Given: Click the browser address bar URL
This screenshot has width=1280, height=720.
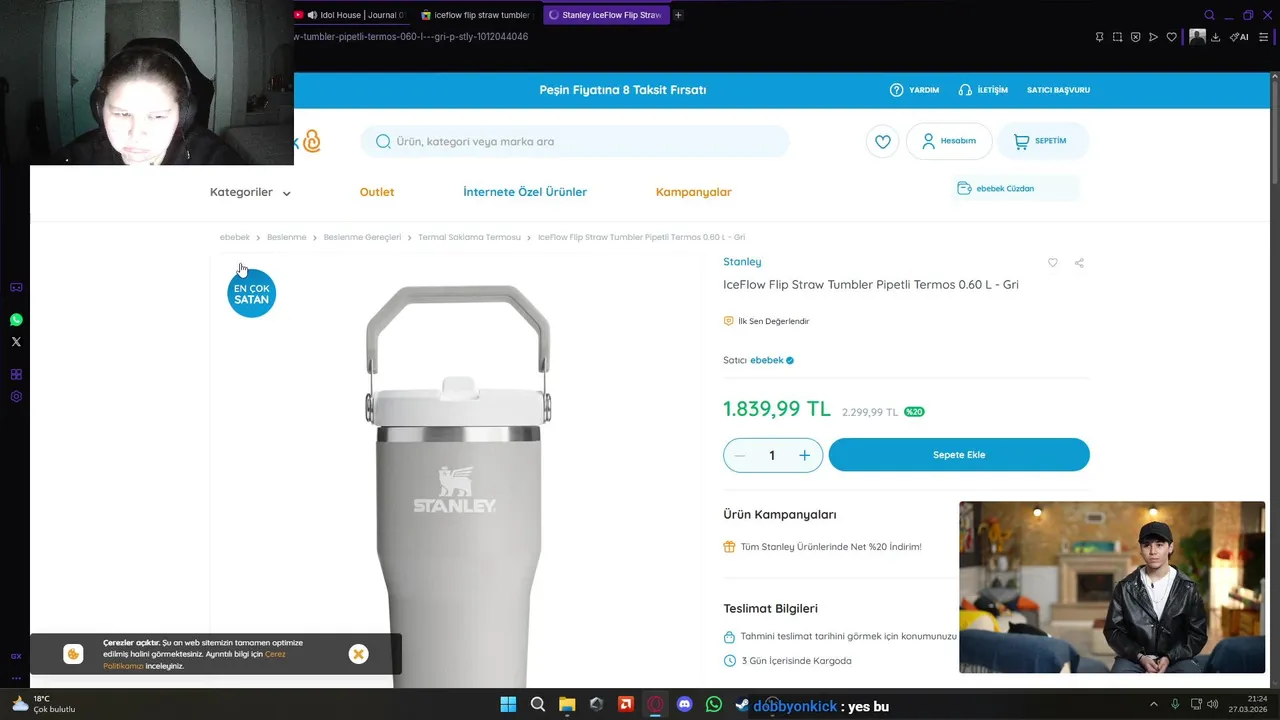Looking at the screenshot, I should (412, 37).
